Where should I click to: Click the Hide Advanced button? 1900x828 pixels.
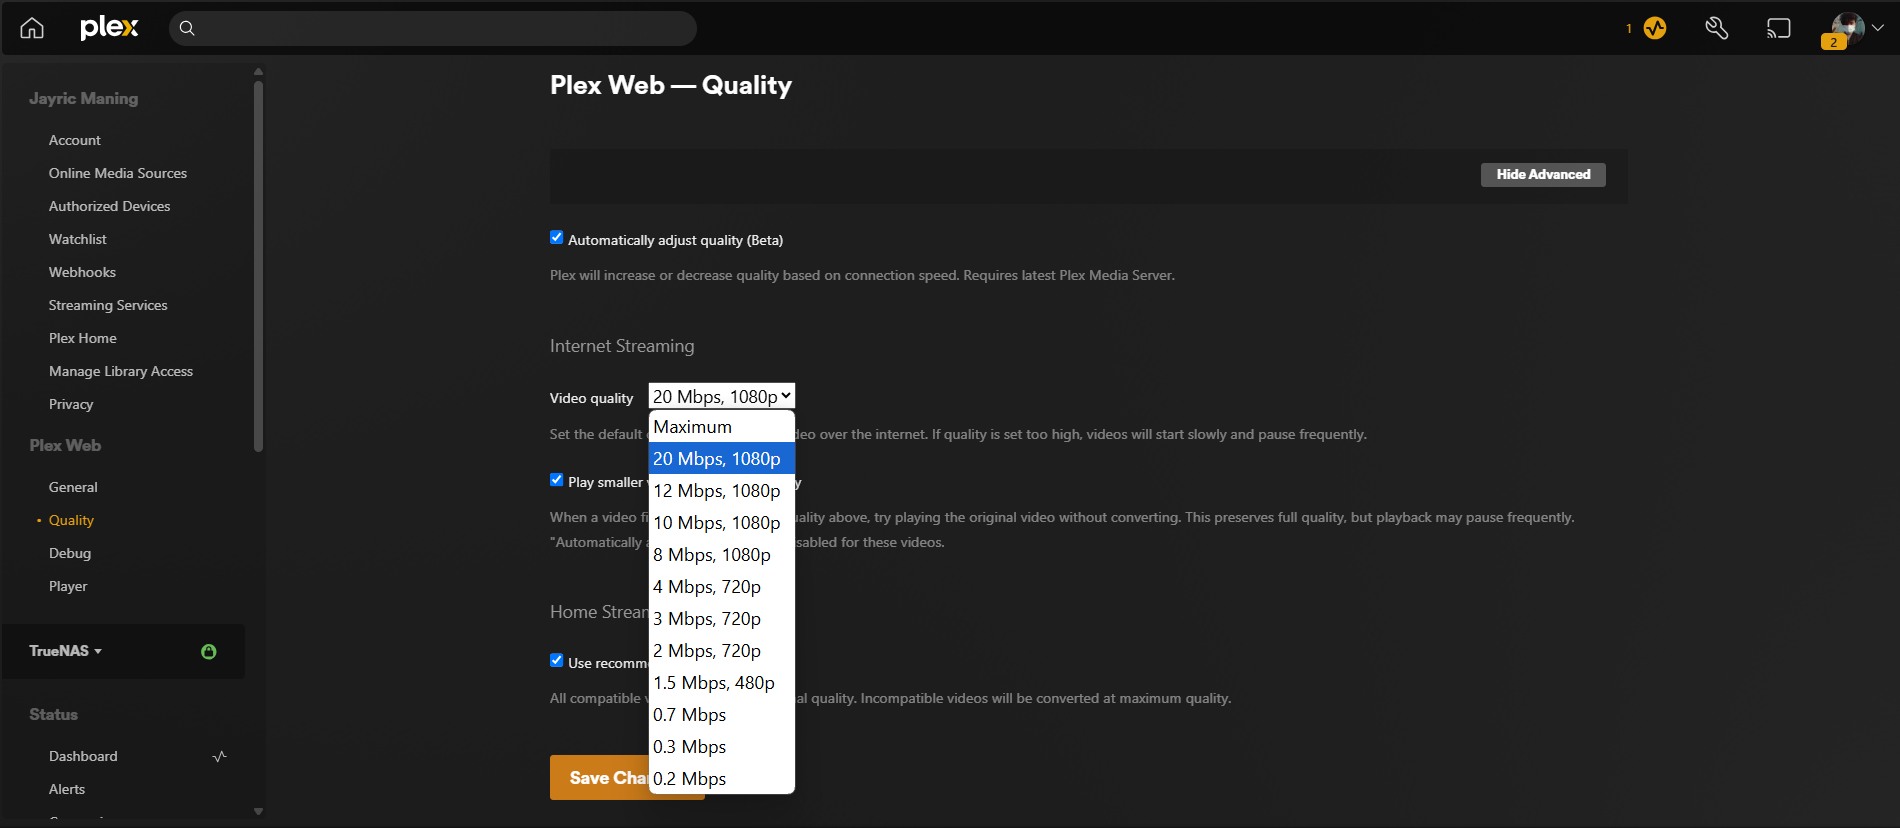[1543, 174]
